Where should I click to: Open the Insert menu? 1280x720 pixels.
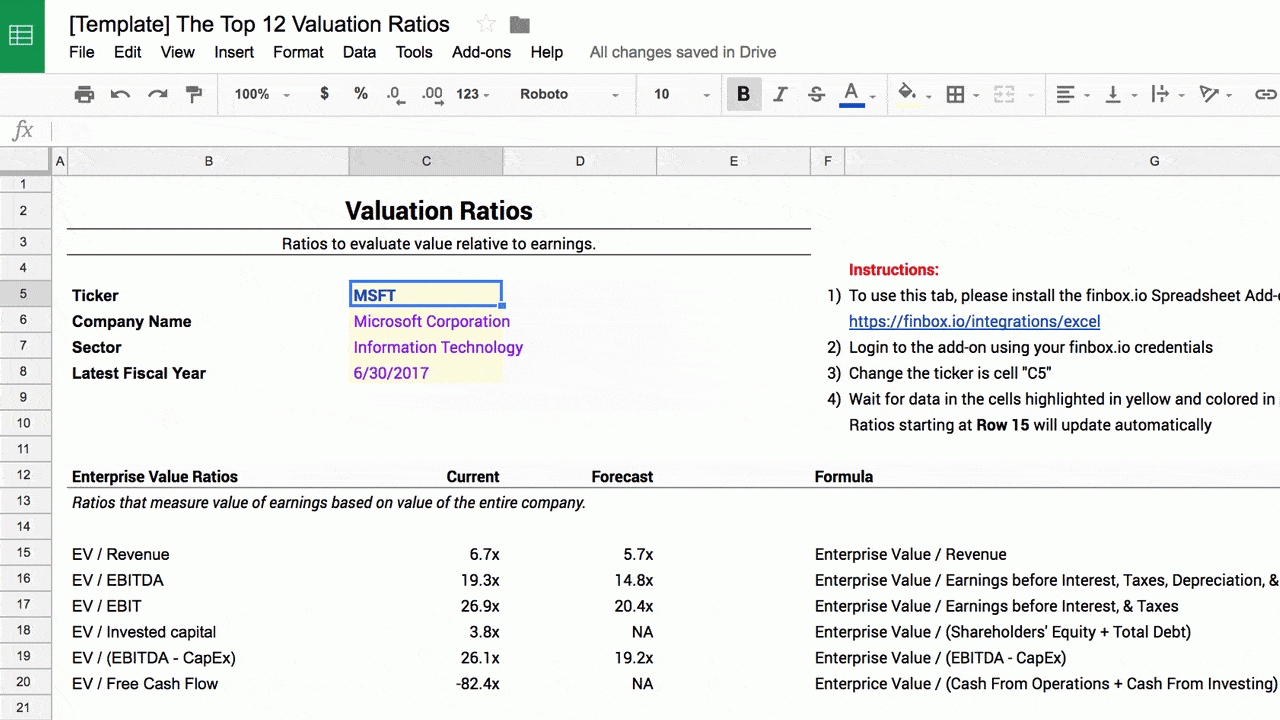tap(234, 52)
